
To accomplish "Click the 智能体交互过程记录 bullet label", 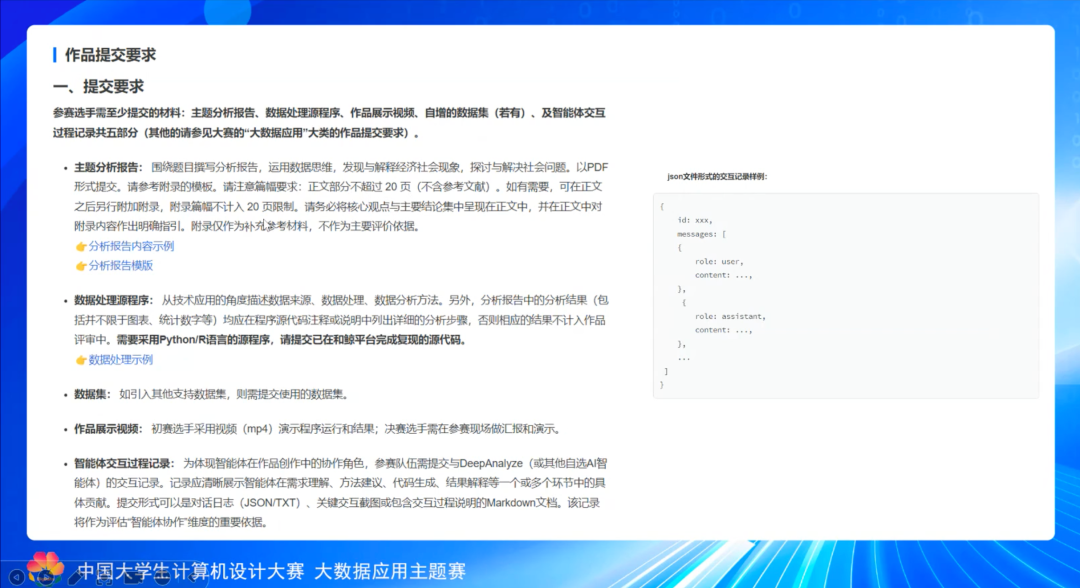I will [124, 464].
